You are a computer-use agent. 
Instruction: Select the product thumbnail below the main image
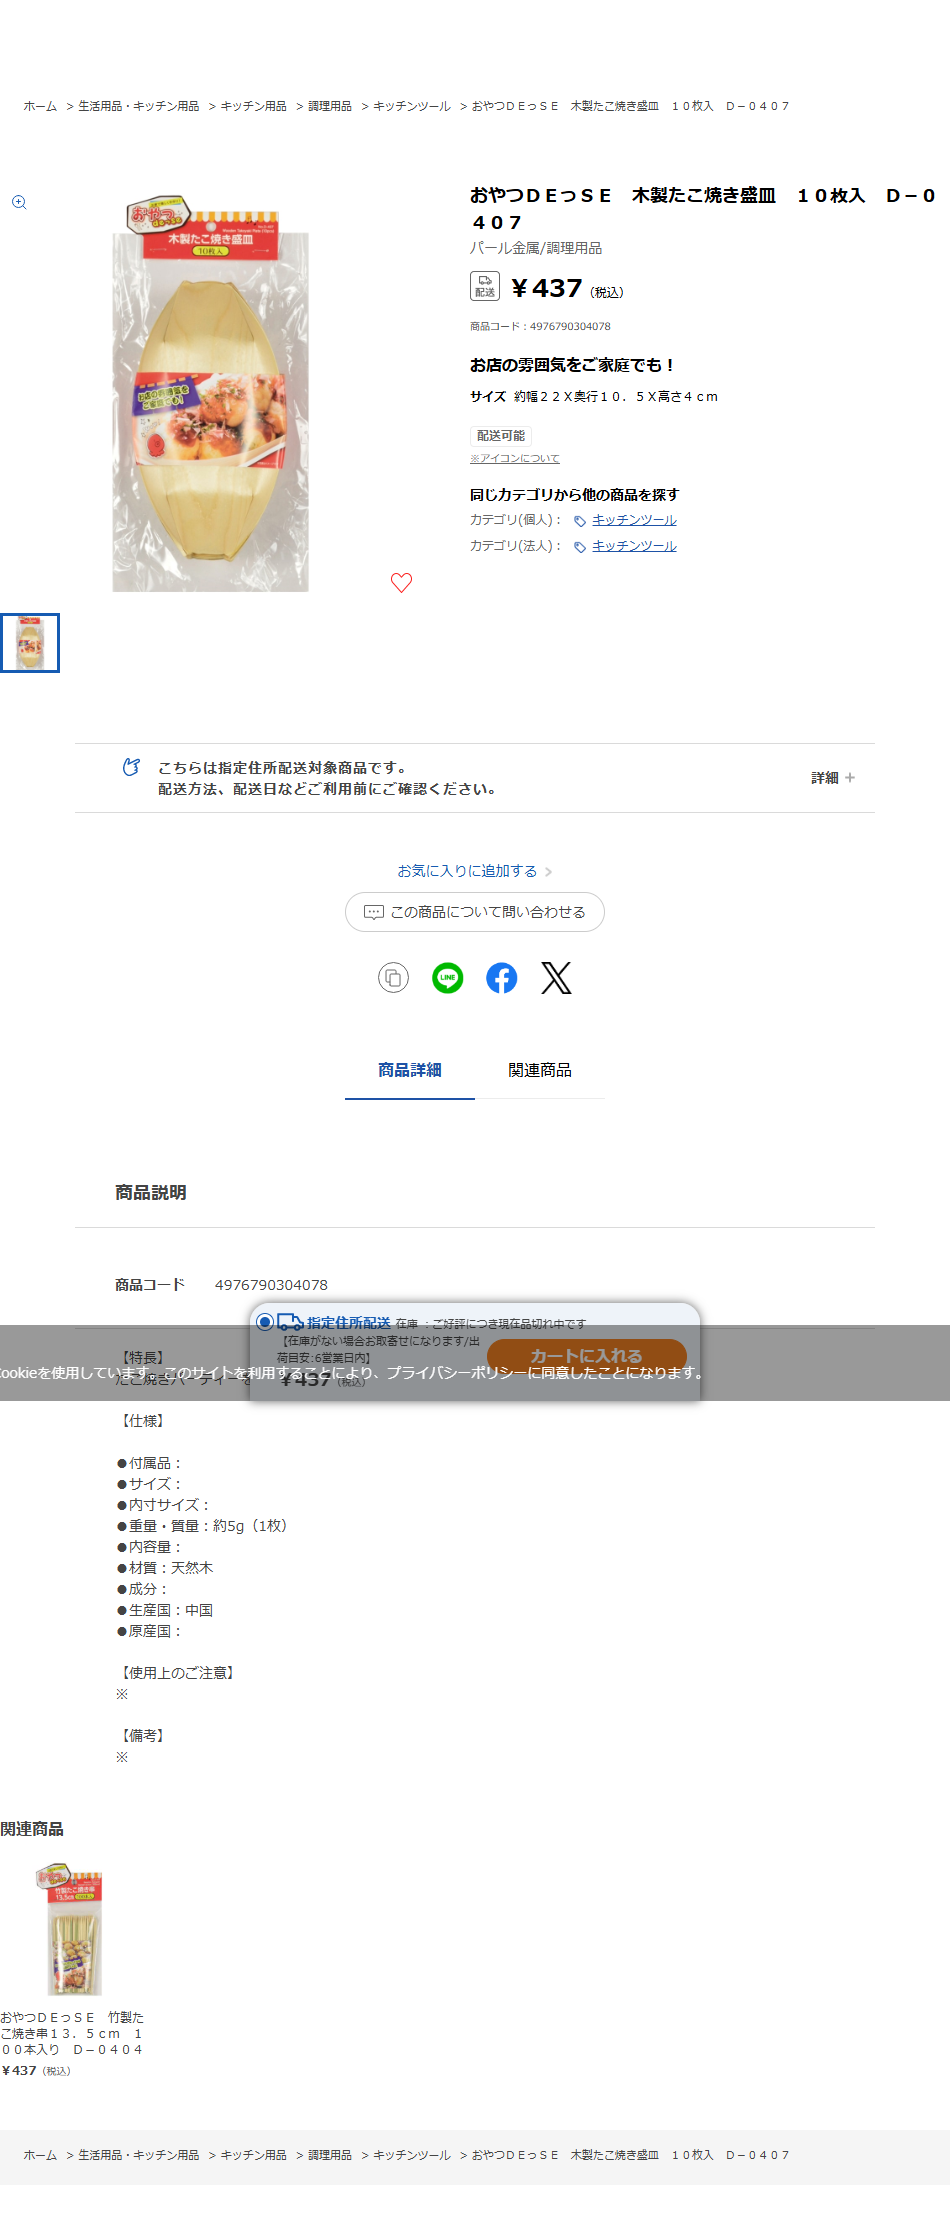coord(30,643)
